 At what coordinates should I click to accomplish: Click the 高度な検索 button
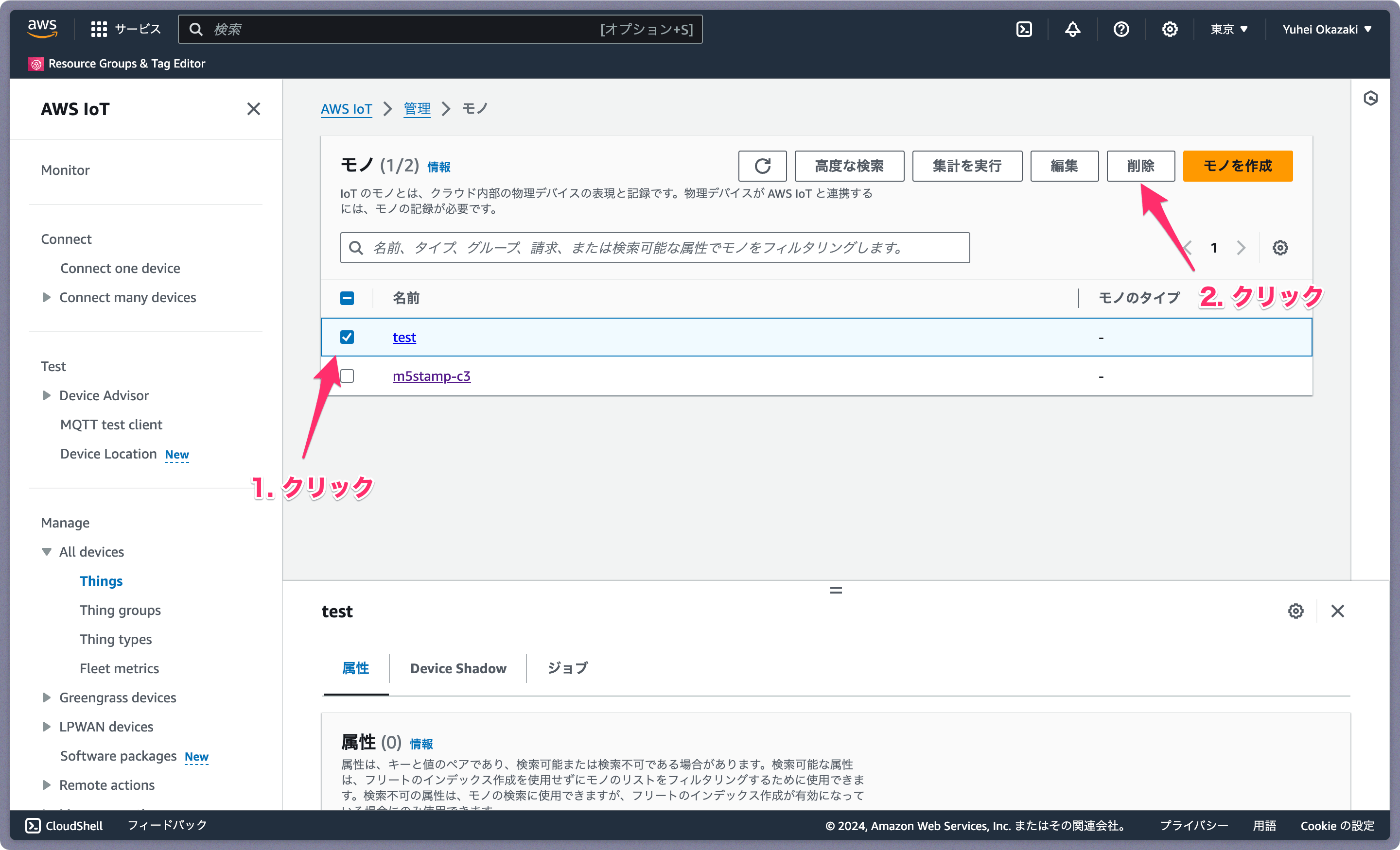[x=849, y=166]
